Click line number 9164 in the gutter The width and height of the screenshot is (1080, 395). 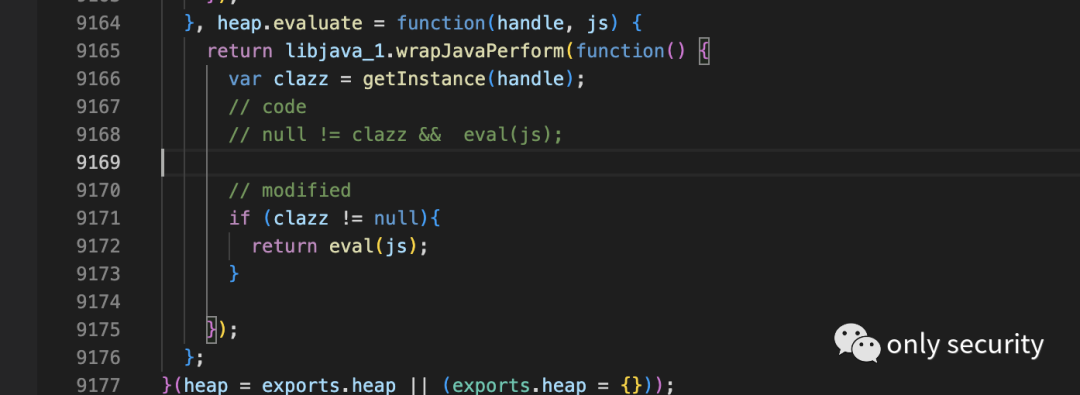(98, 23)
